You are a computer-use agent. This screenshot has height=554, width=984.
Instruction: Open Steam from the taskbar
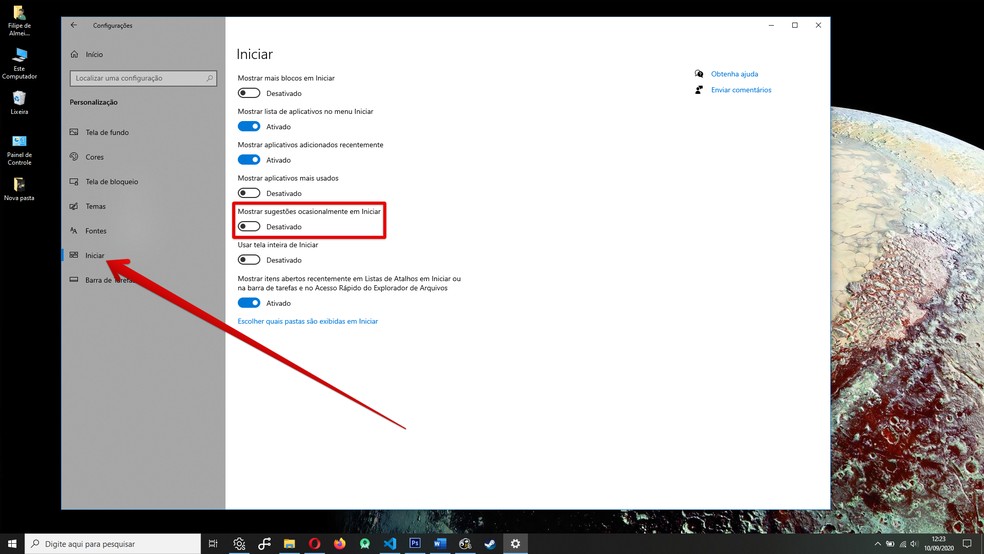[490, 543]
